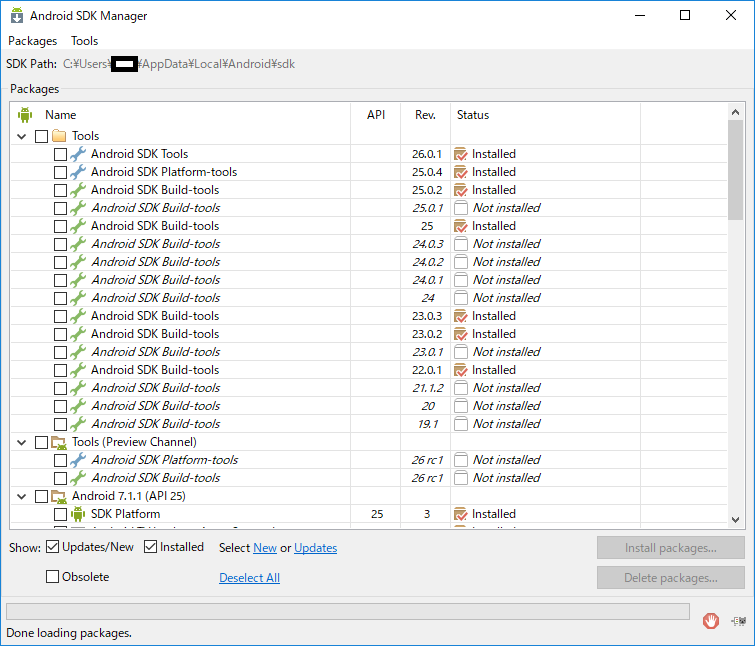Click installed status icon for Build-tools 25
The height and width of the screenshot is (646, 755).
pos(461,226)
